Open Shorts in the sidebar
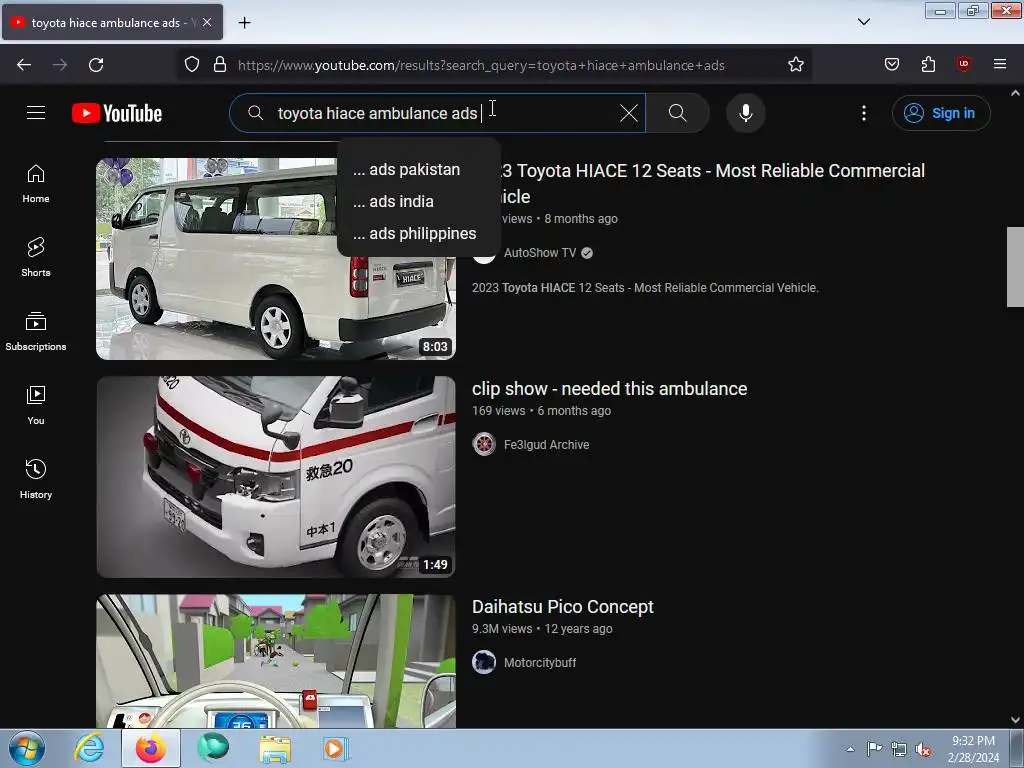 [36, 257]
